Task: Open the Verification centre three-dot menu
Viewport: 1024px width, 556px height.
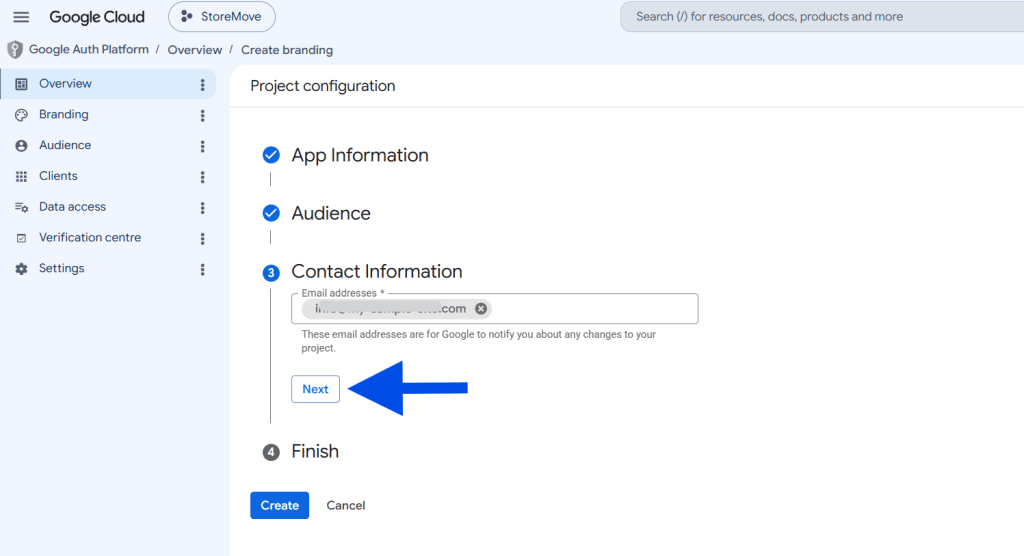Action: (x=202, y=238)
